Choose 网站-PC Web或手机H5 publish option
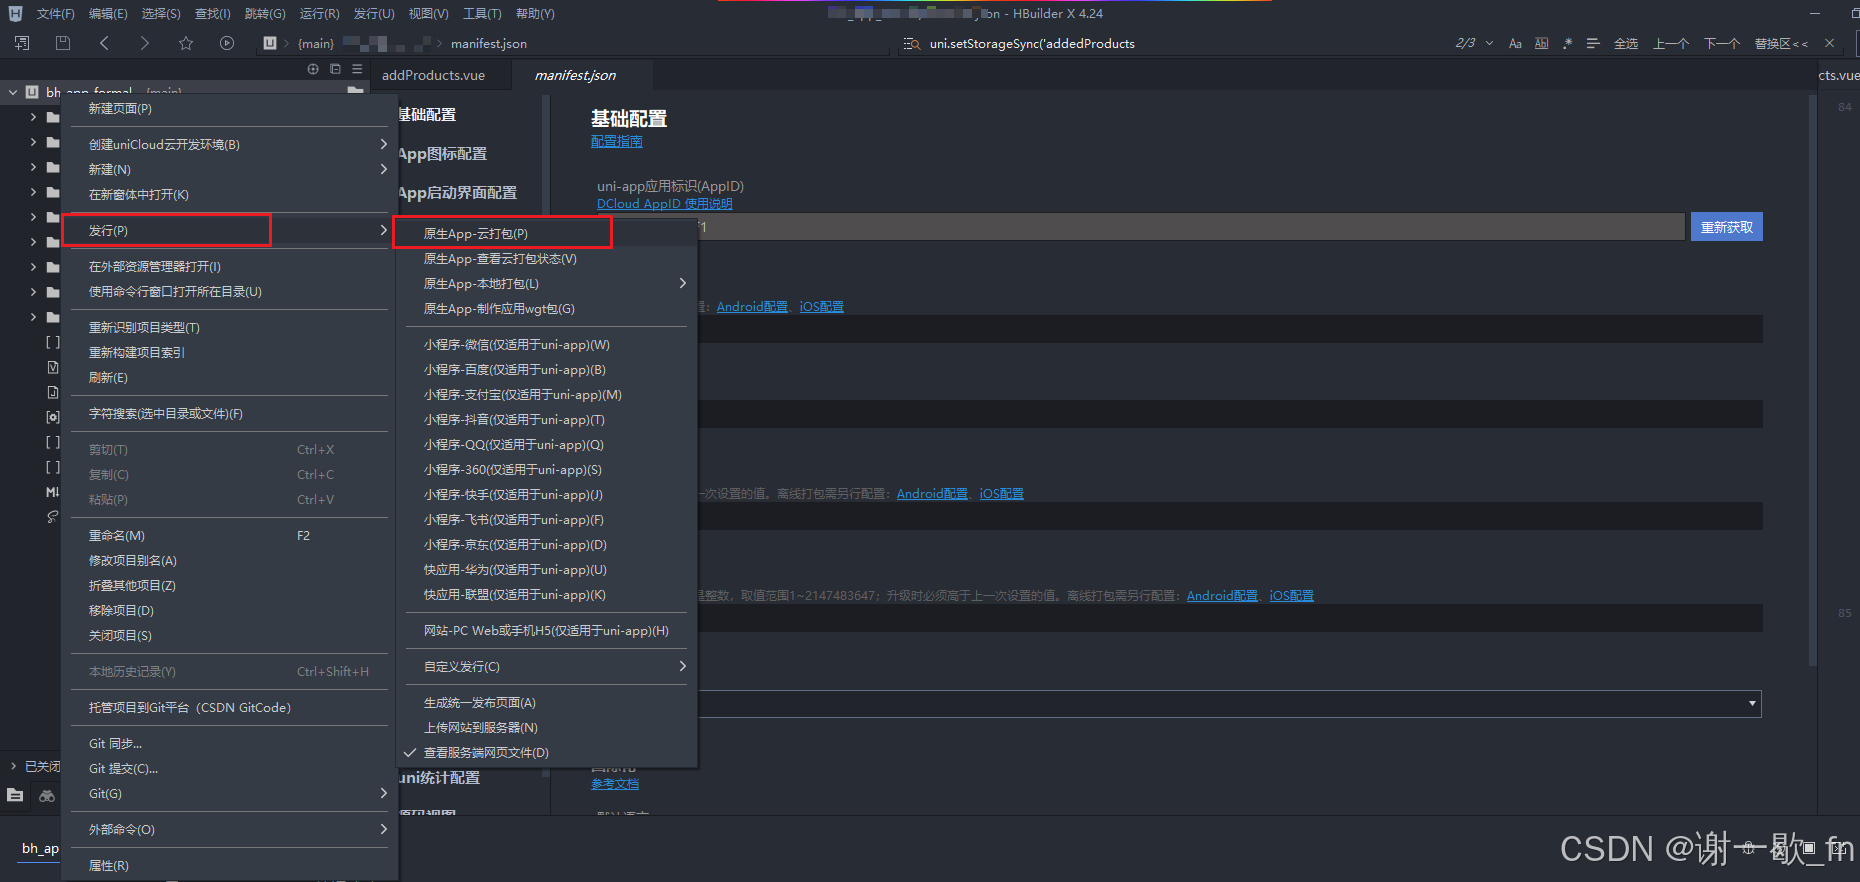1860x882 pixels. pos(546,631)
